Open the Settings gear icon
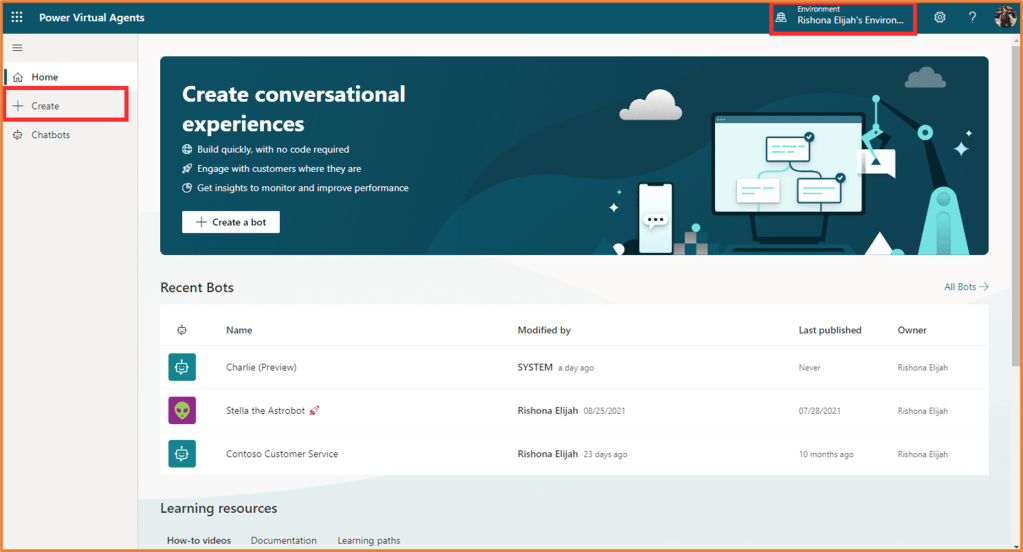The width and height of the screenshot is (1023, 552). [x=940, y=18]
